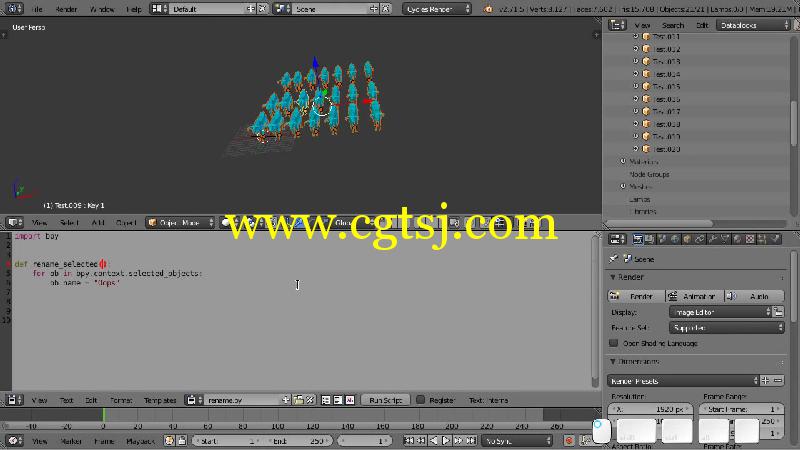Delete the current Scene with X icon
The width and height of the screenshot is (800, 450).
(x=386, y=9)
